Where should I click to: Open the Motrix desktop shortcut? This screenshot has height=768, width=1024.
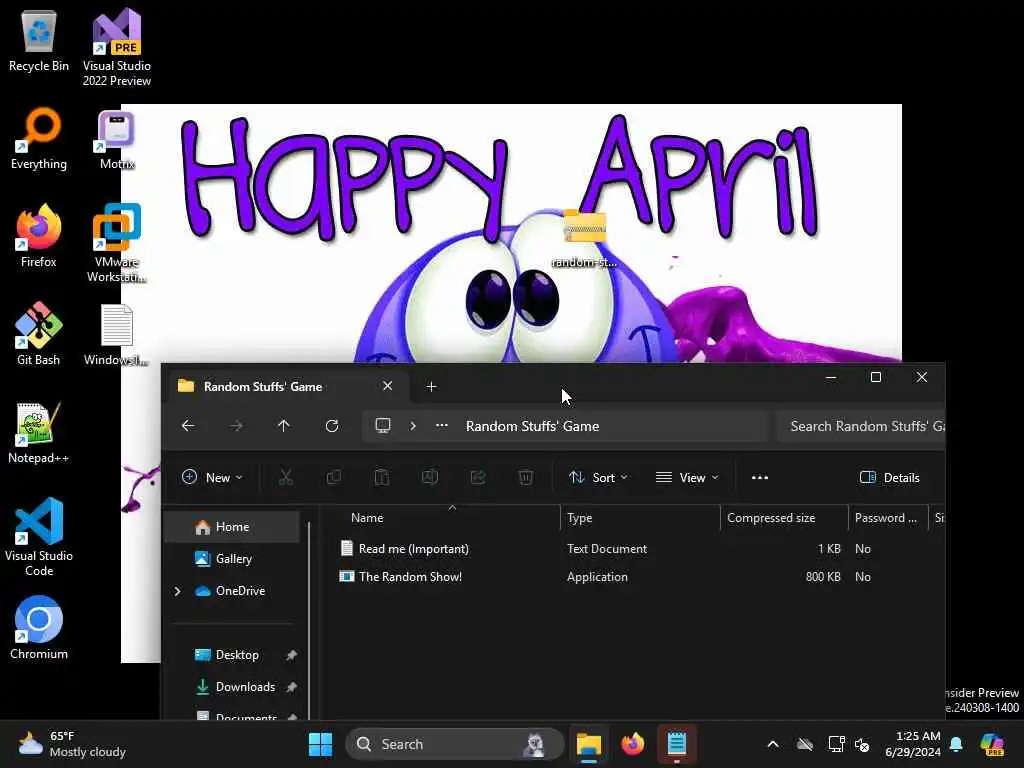[x=116, y=138]
